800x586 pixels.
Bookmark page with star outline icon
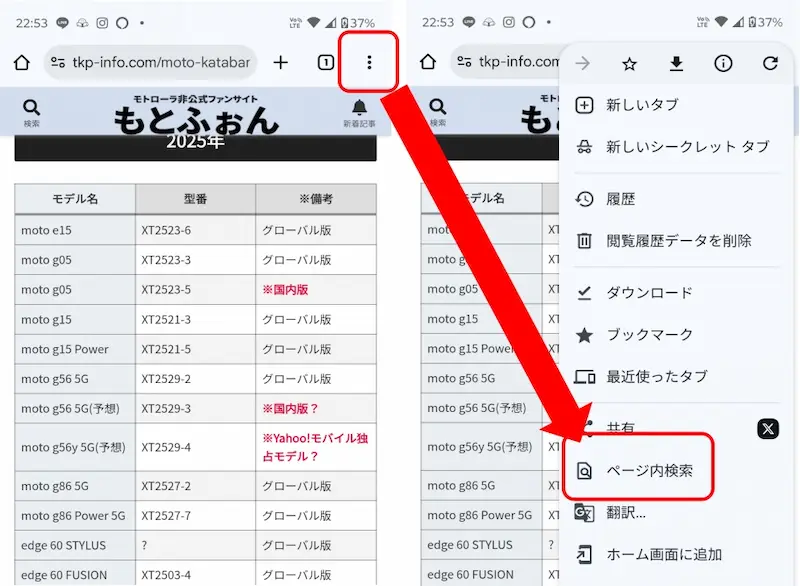click(630, 64)
